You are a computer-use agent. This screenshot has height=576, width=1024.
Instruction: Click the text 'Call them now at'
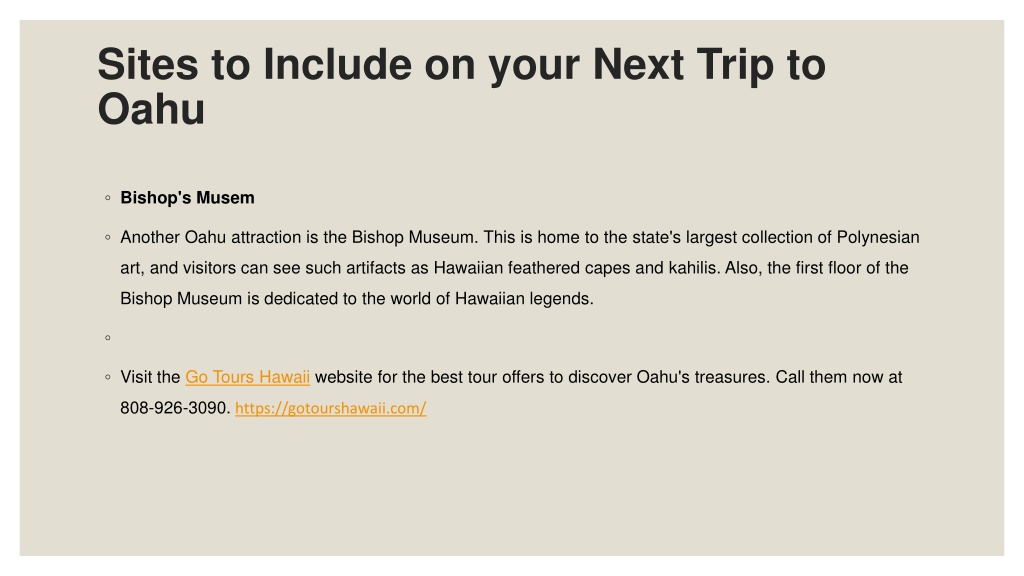[839, 377]
